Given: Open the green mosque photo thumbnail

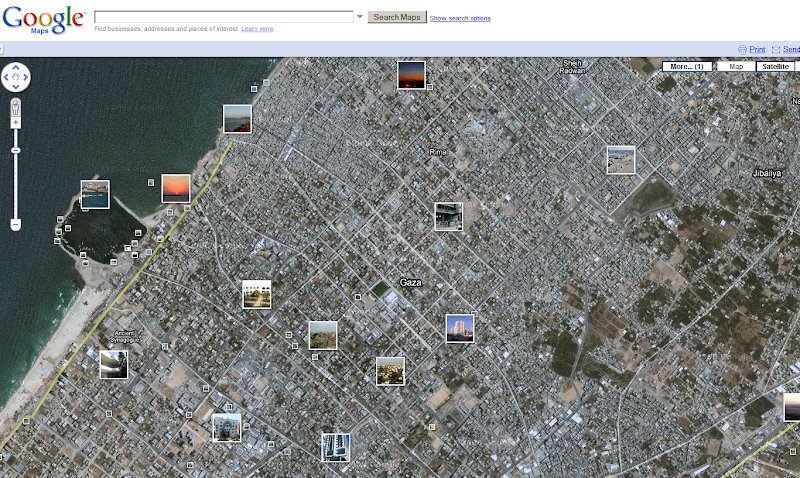Looking at the screenshot, I should coord(227,427).
